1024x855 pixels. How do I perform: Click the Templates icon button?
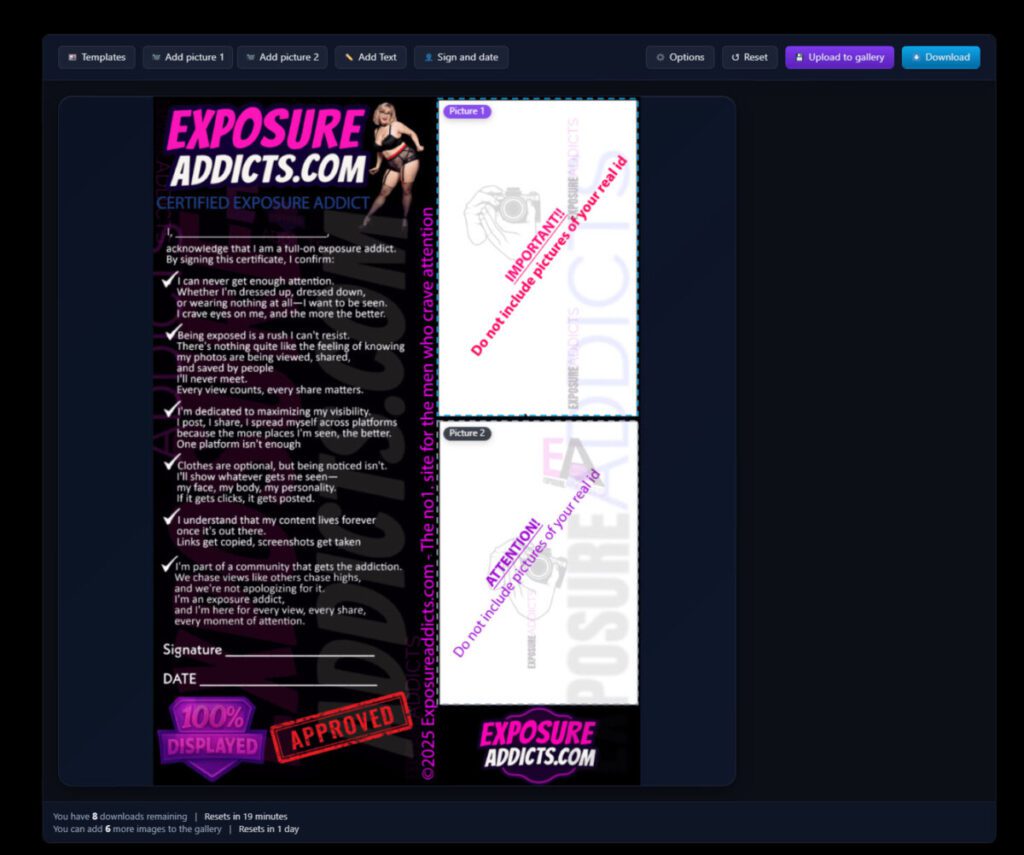pyautogui.click(x=96, y=57)
